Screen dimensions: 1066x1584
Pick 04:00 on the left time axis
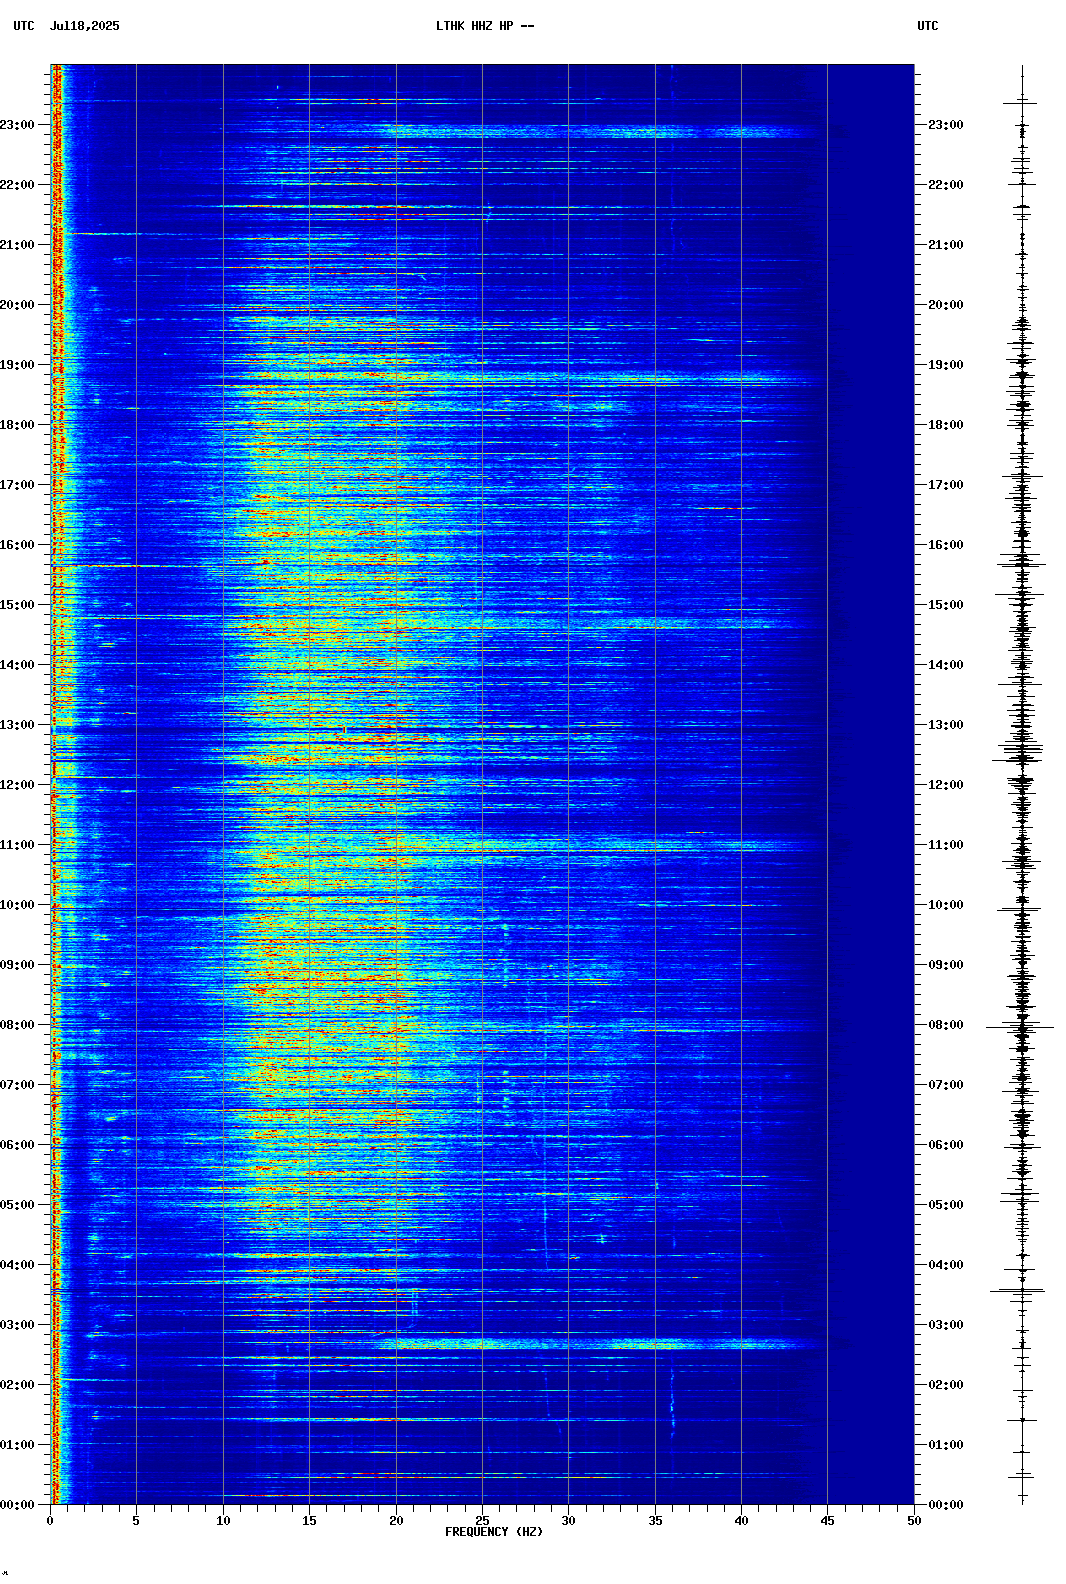[17, 1265]
